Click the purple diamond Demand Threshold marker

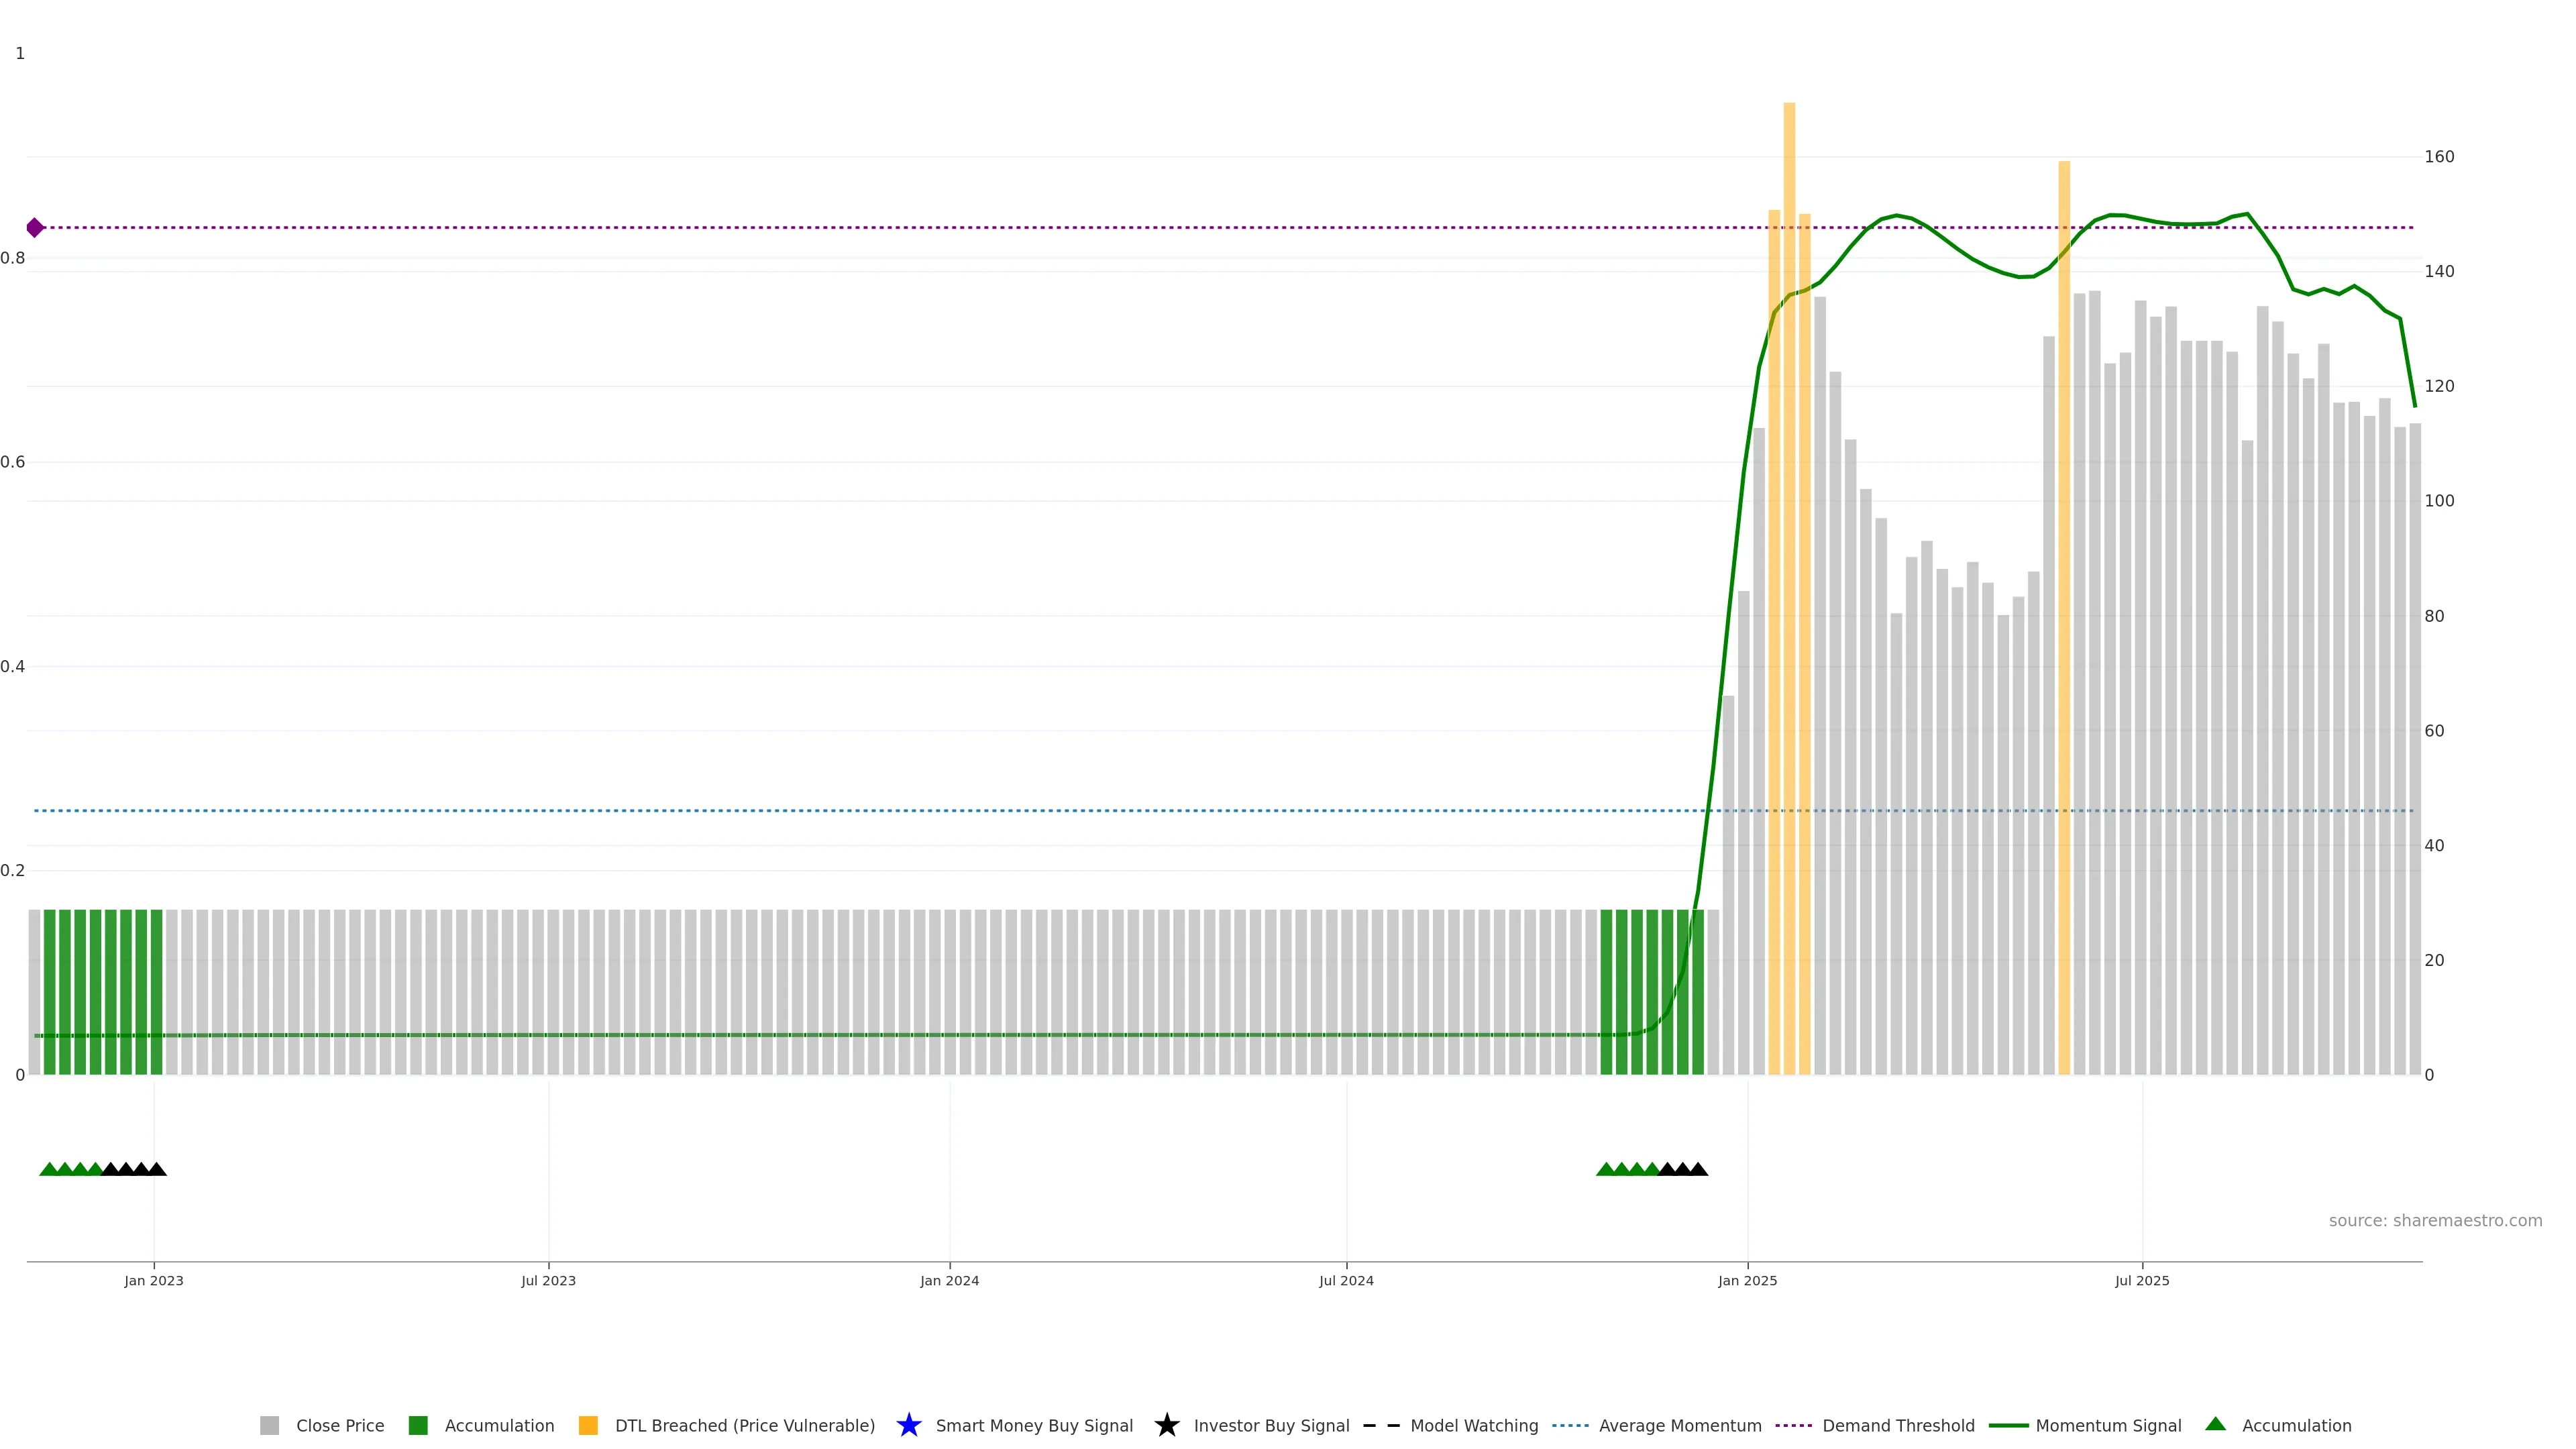pyautogui.click(x=35, y=228)
